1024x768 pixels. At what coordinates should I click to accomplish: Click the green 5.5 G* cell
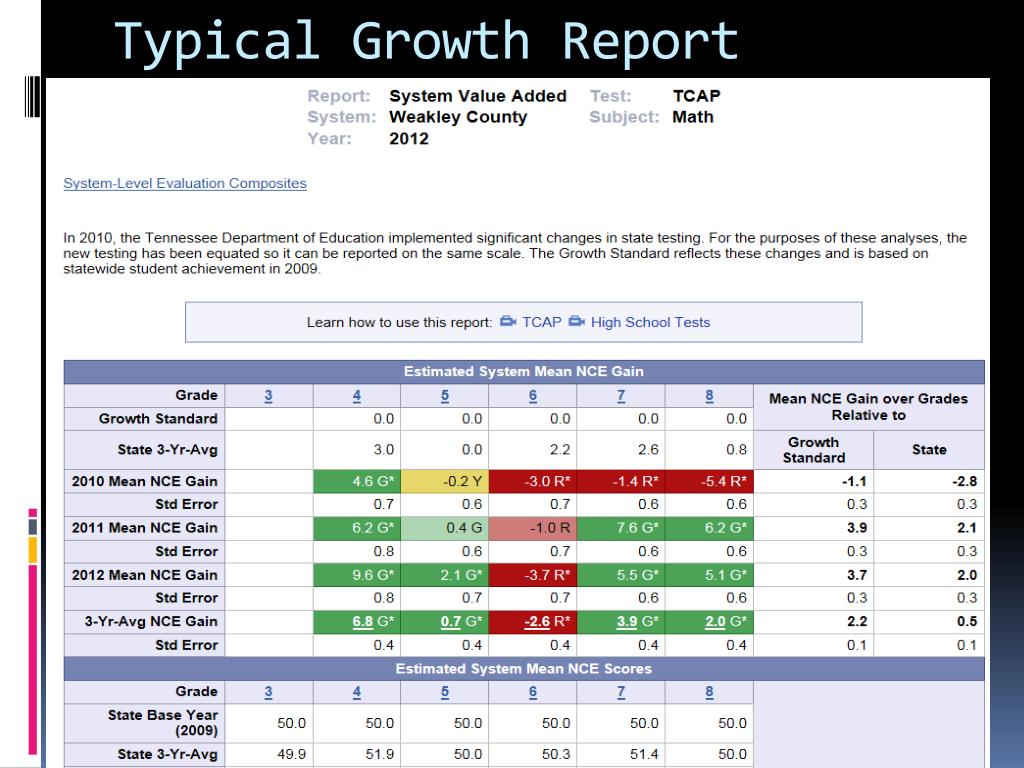621,575
